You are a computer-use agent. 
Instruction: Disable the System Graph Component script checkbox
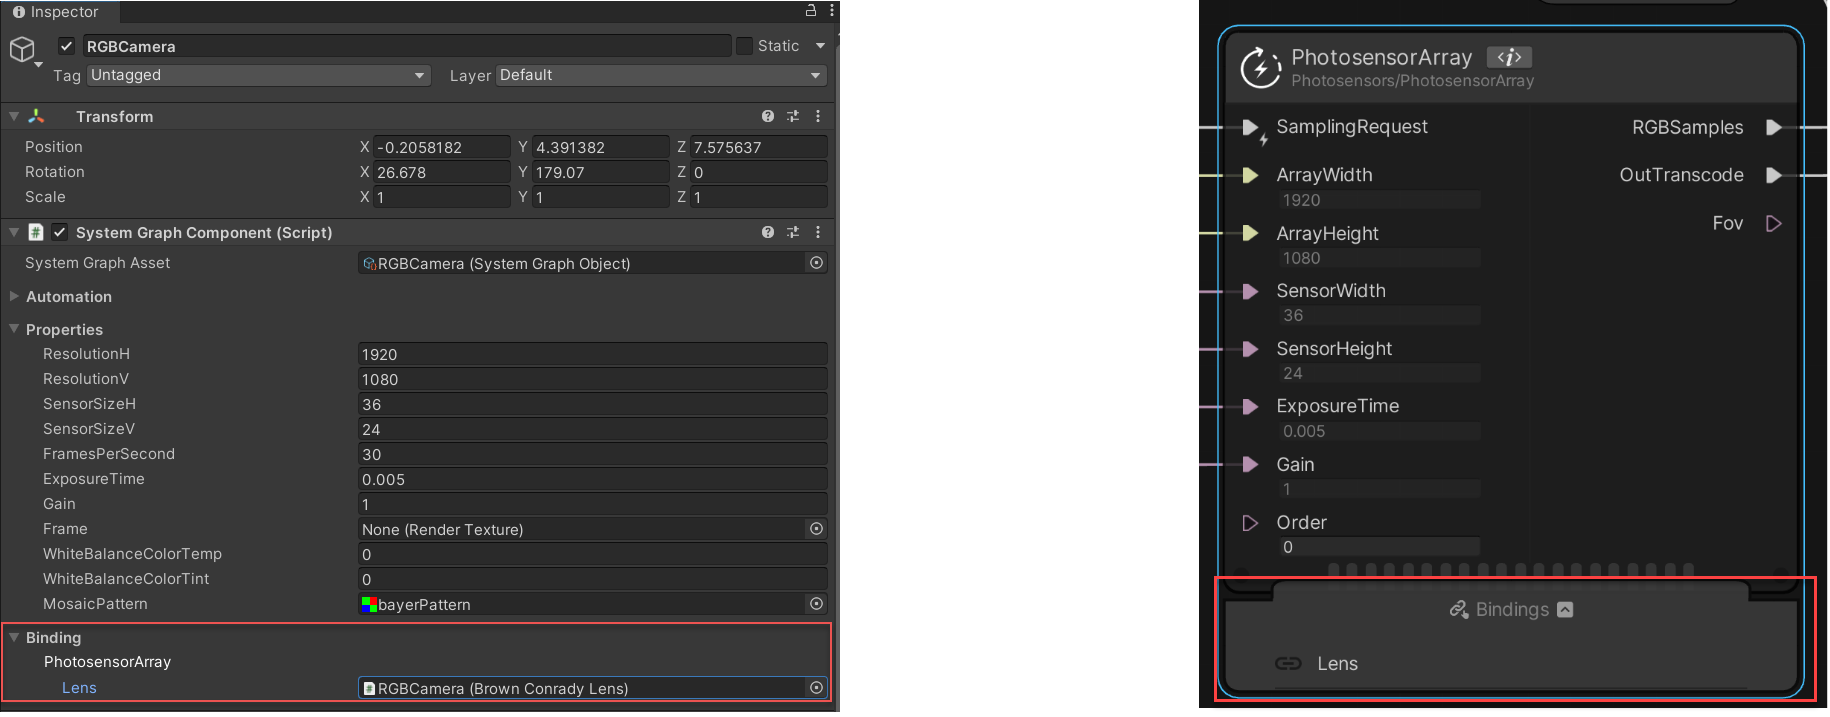pos(60,232)
